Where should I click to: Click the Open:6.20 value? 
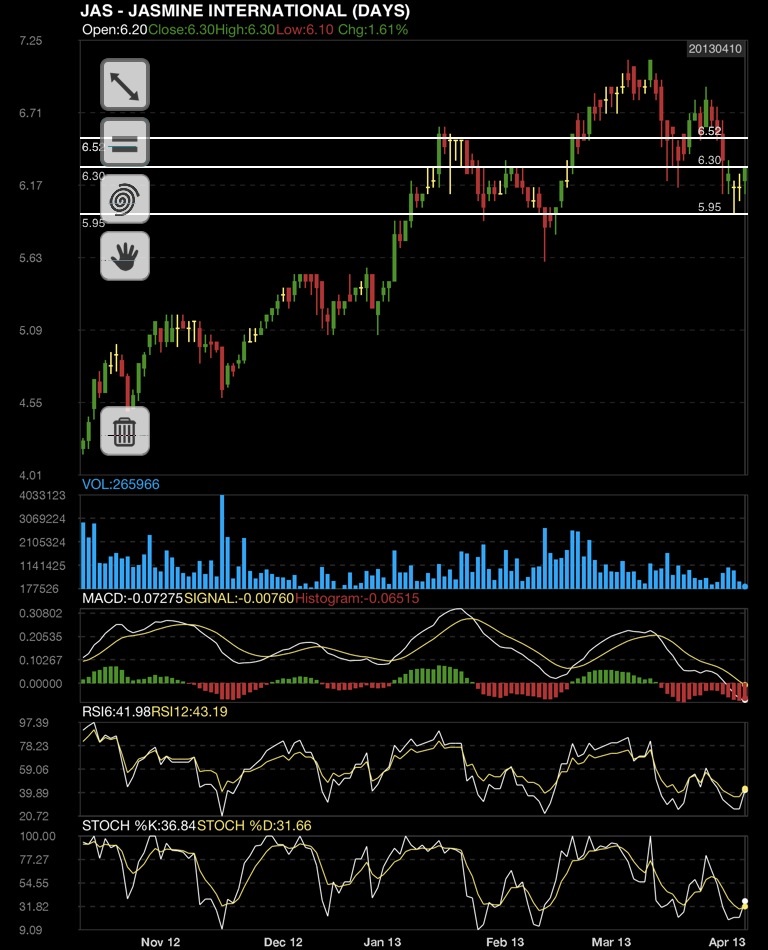115,30
